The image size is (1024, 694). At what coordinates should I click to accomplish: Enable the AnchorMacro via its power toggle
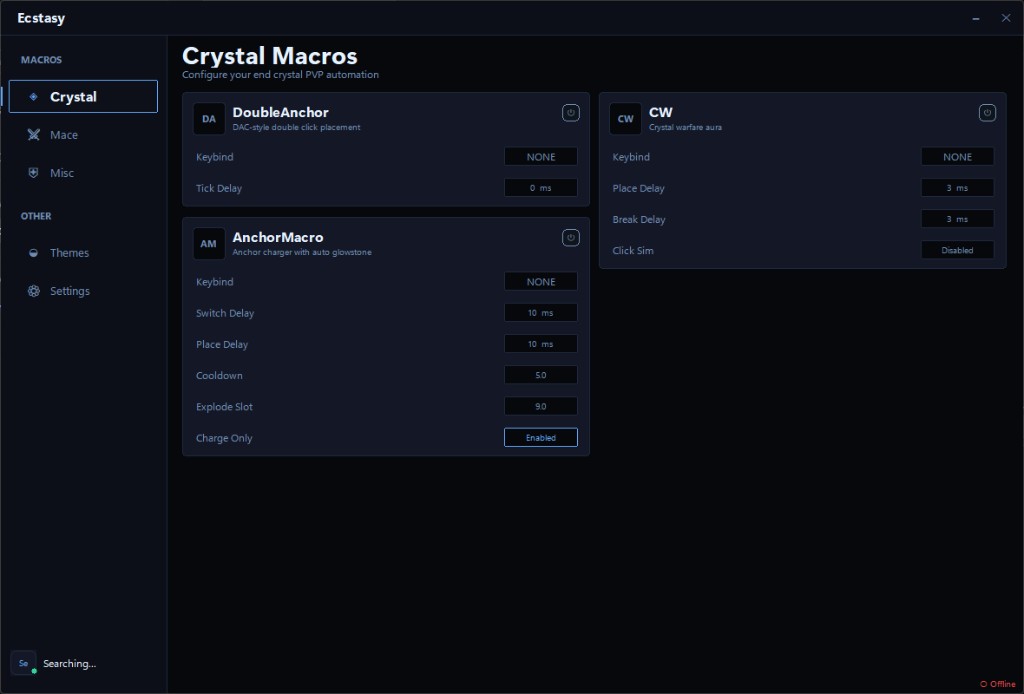coord(571,238)
